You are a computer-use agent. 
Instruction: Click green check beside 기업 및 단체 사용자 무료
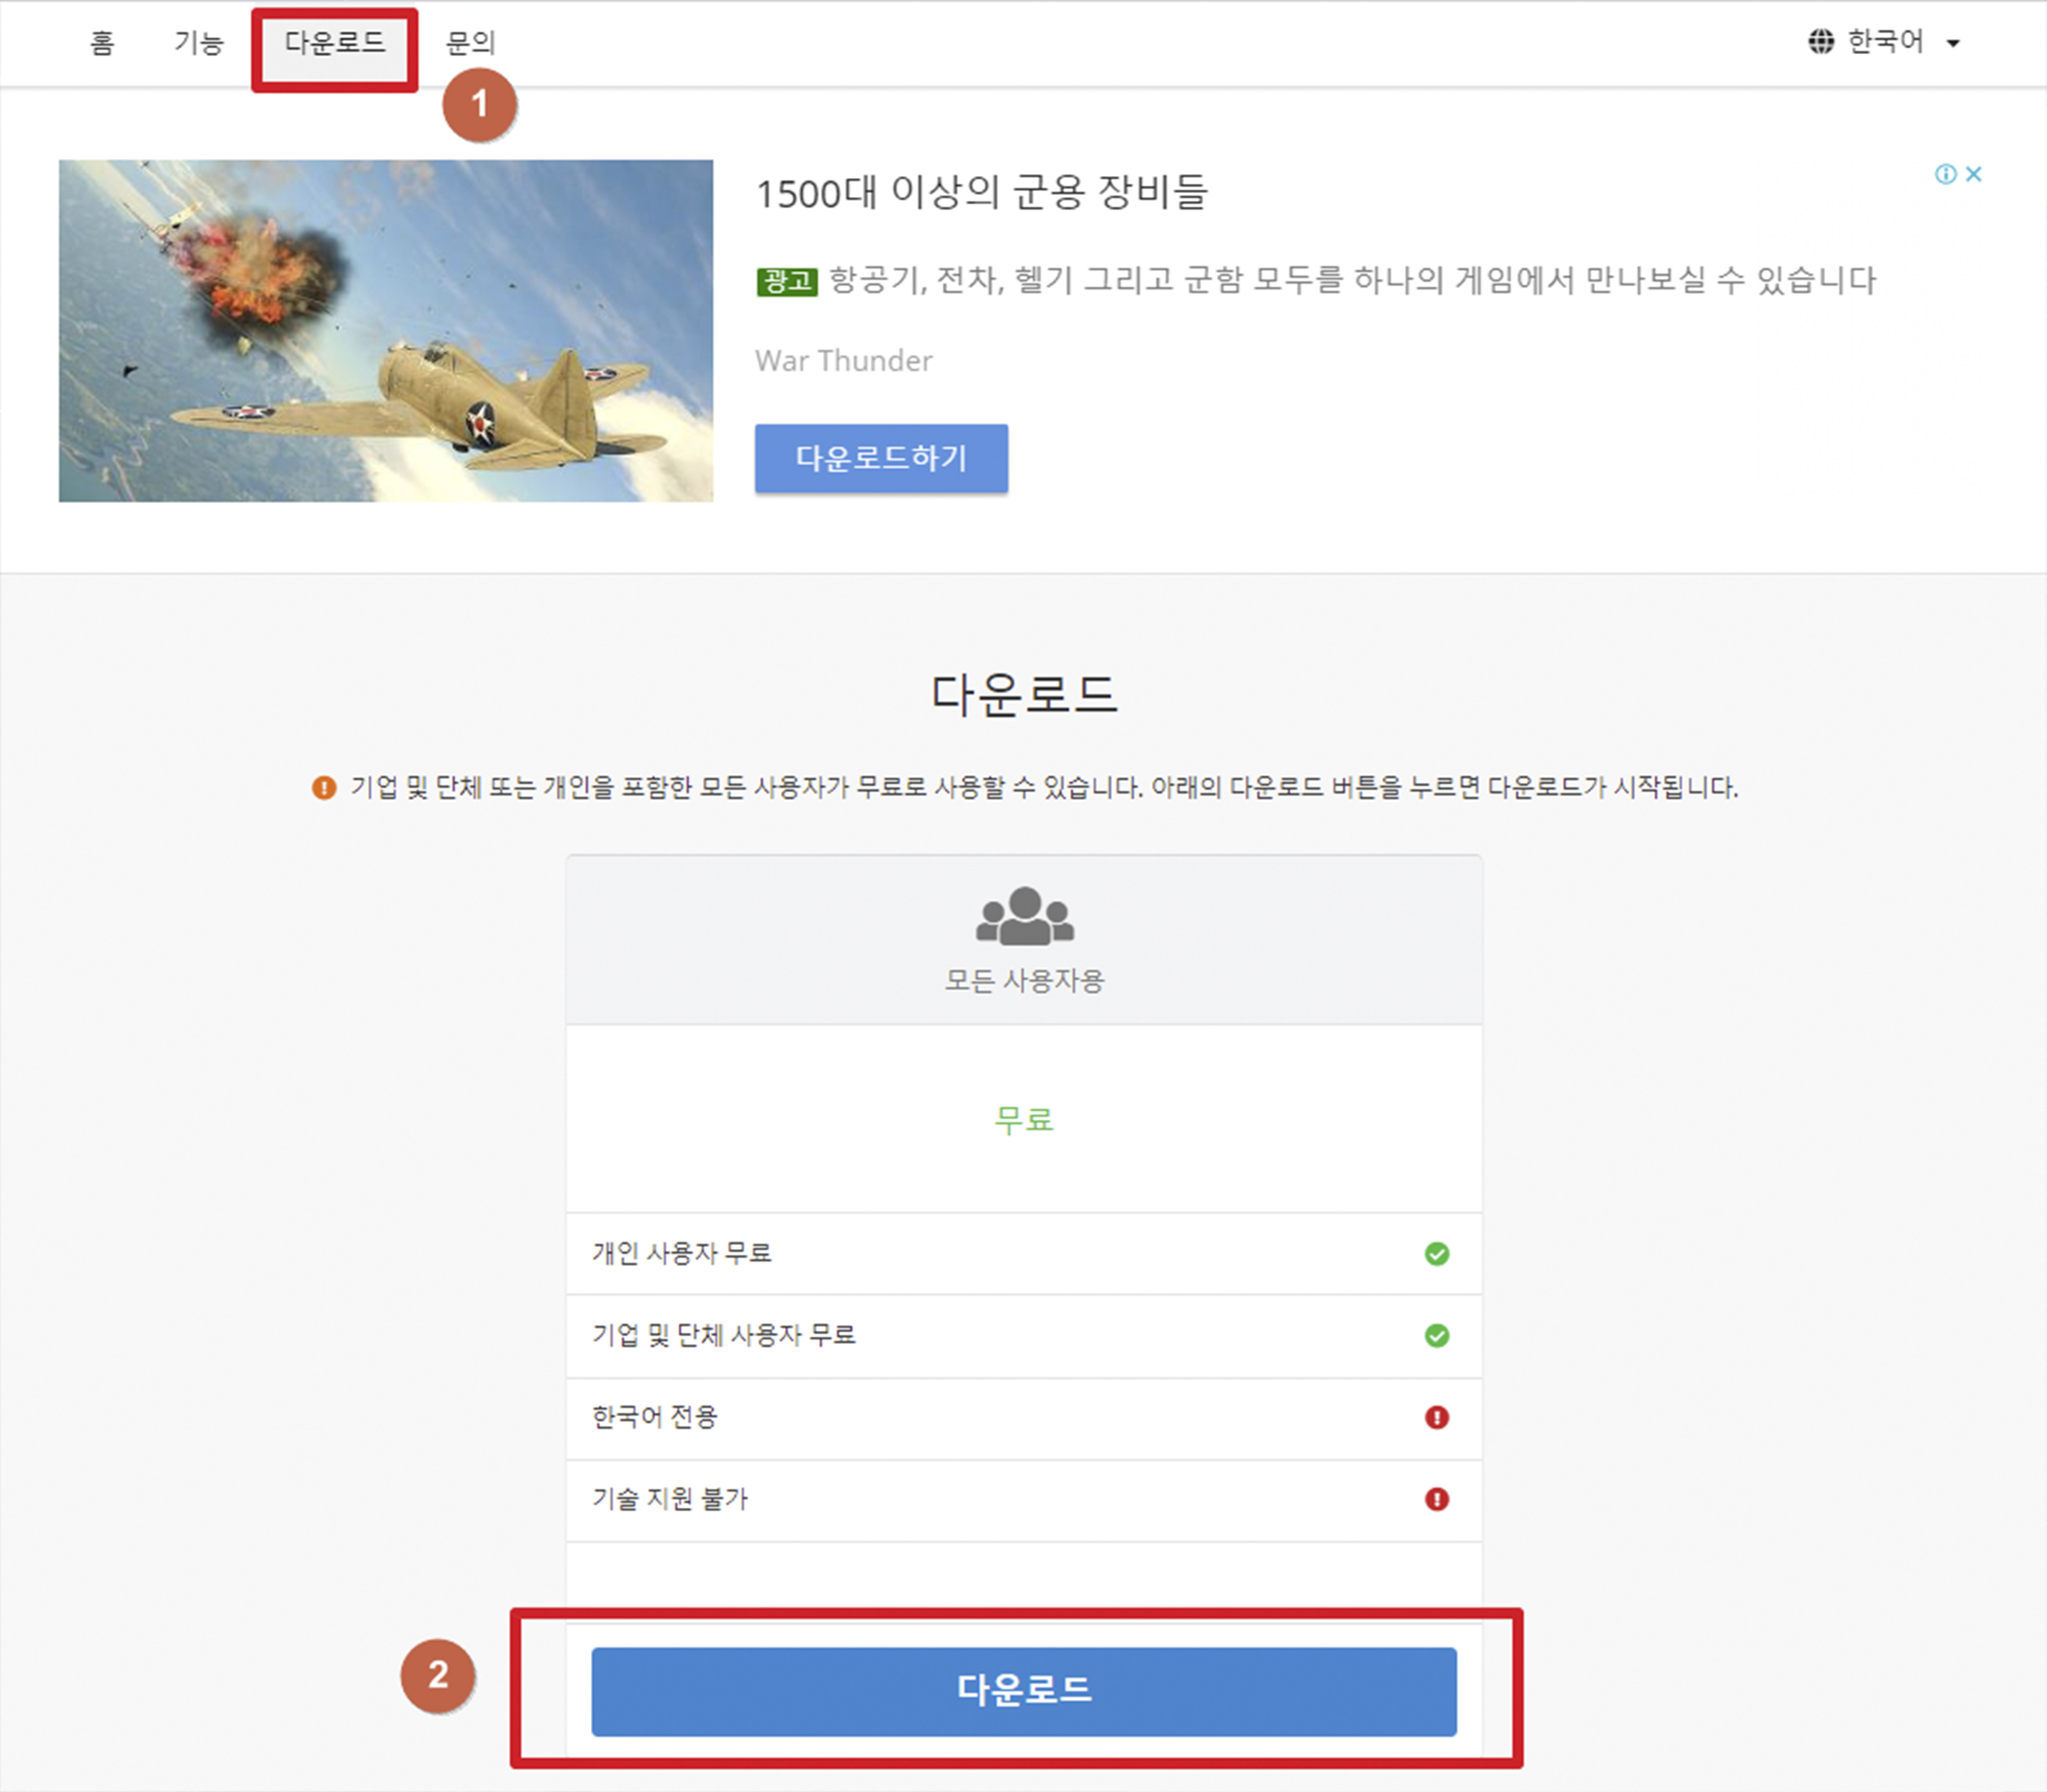(x=1436, y=1336)
